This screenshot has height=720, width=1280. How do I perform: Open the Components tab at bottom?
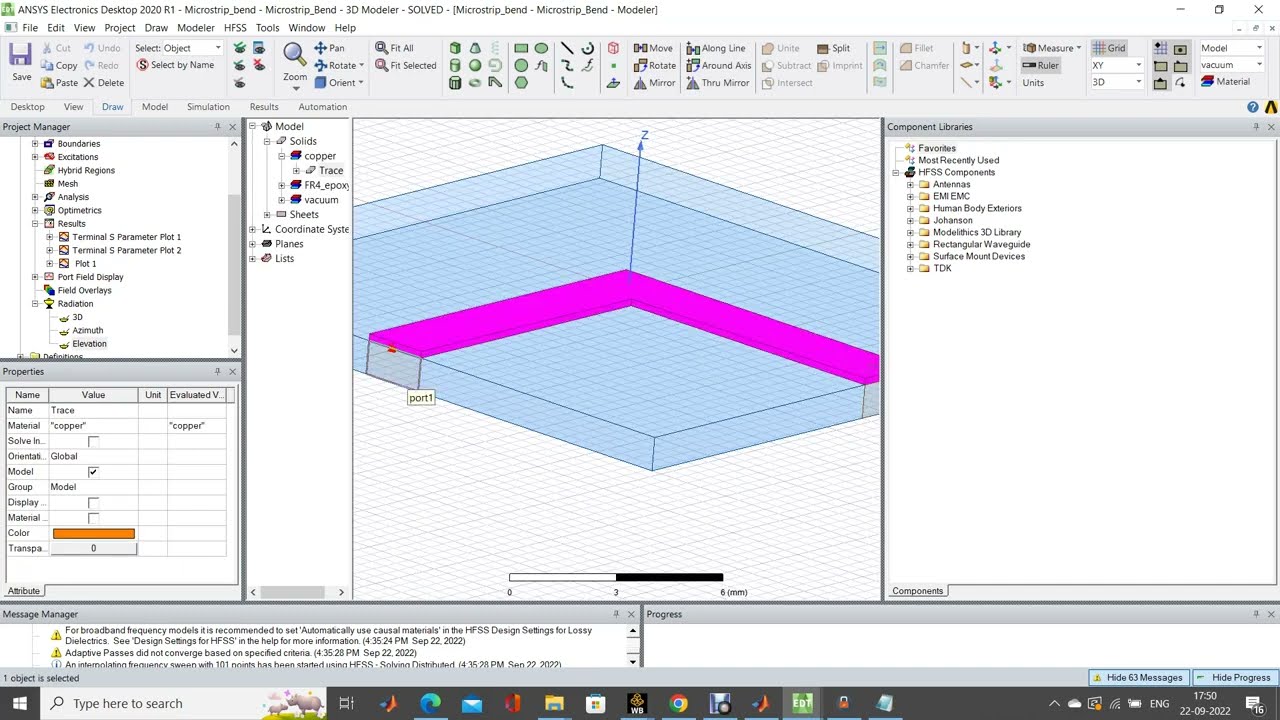coord(917,591)
